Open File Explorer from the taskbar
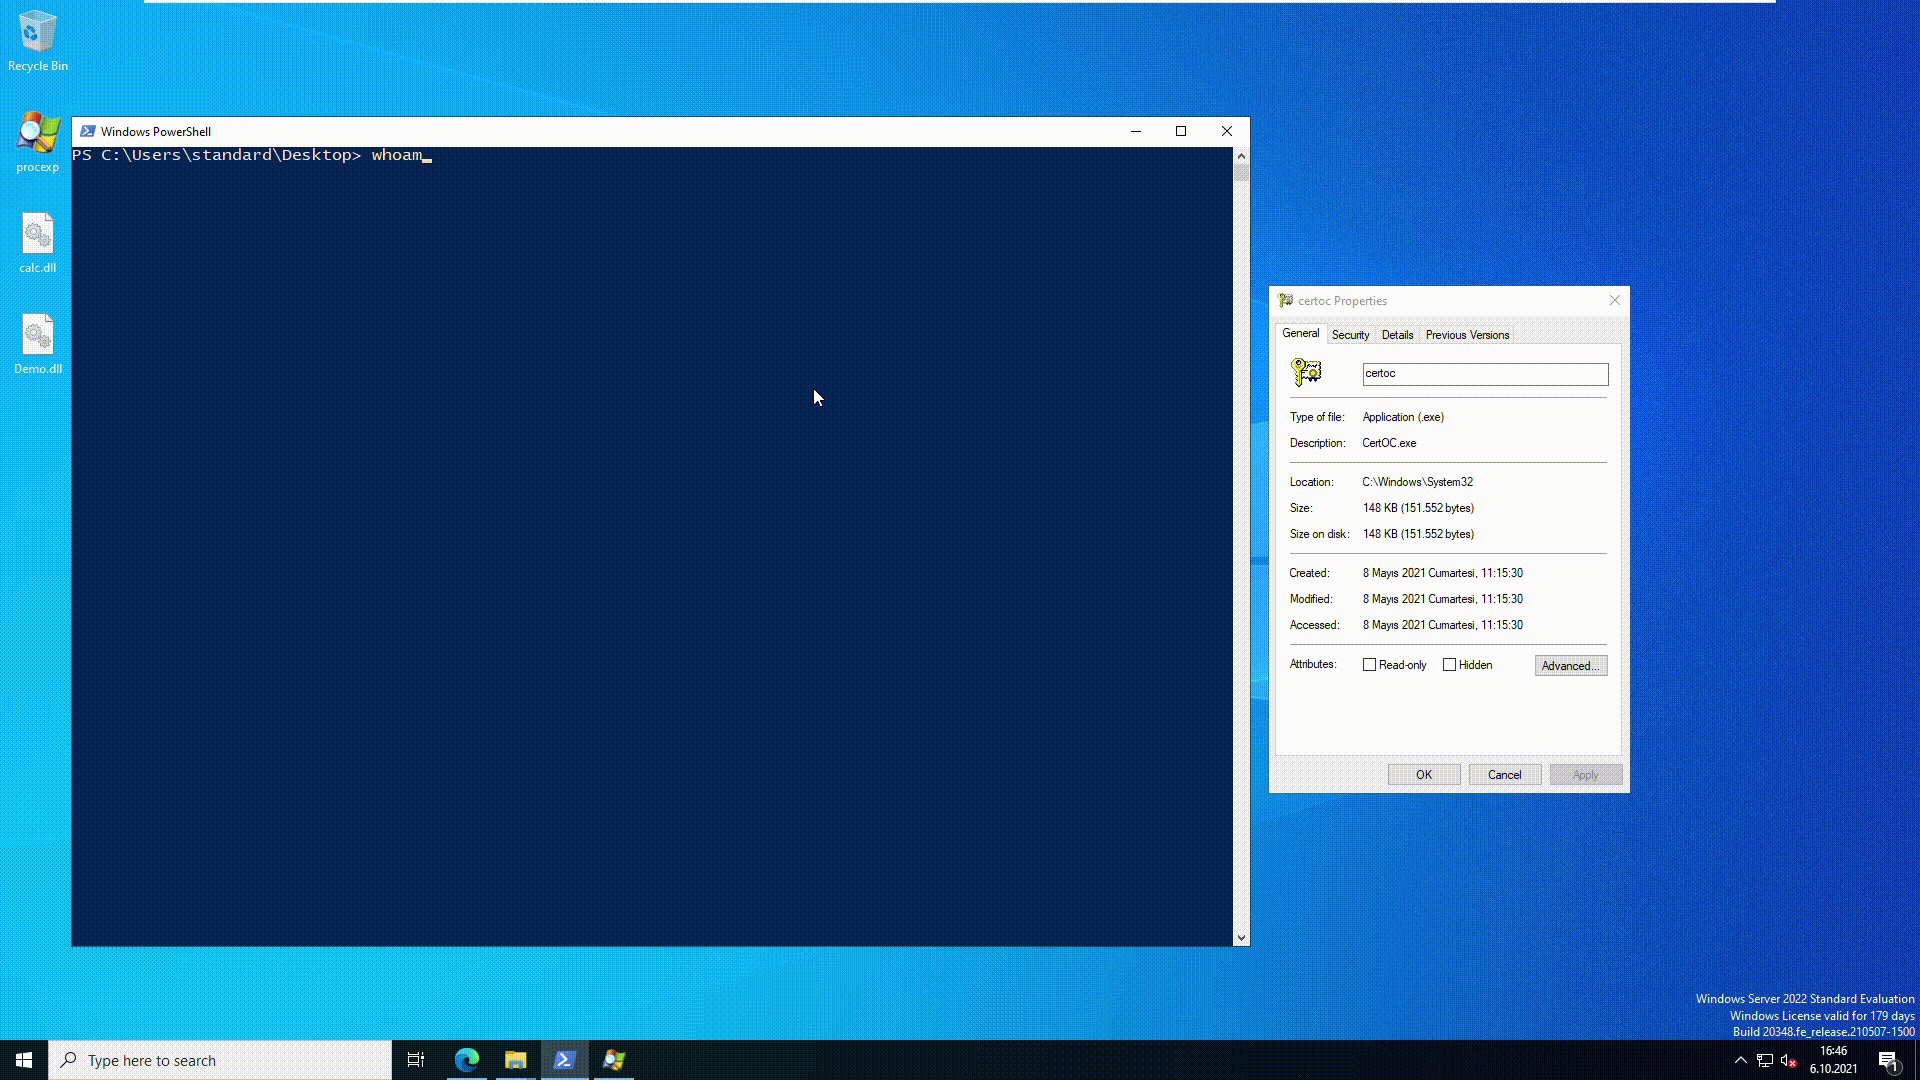Viewport: 1920px width, 1080px height. click(515, 1059)
